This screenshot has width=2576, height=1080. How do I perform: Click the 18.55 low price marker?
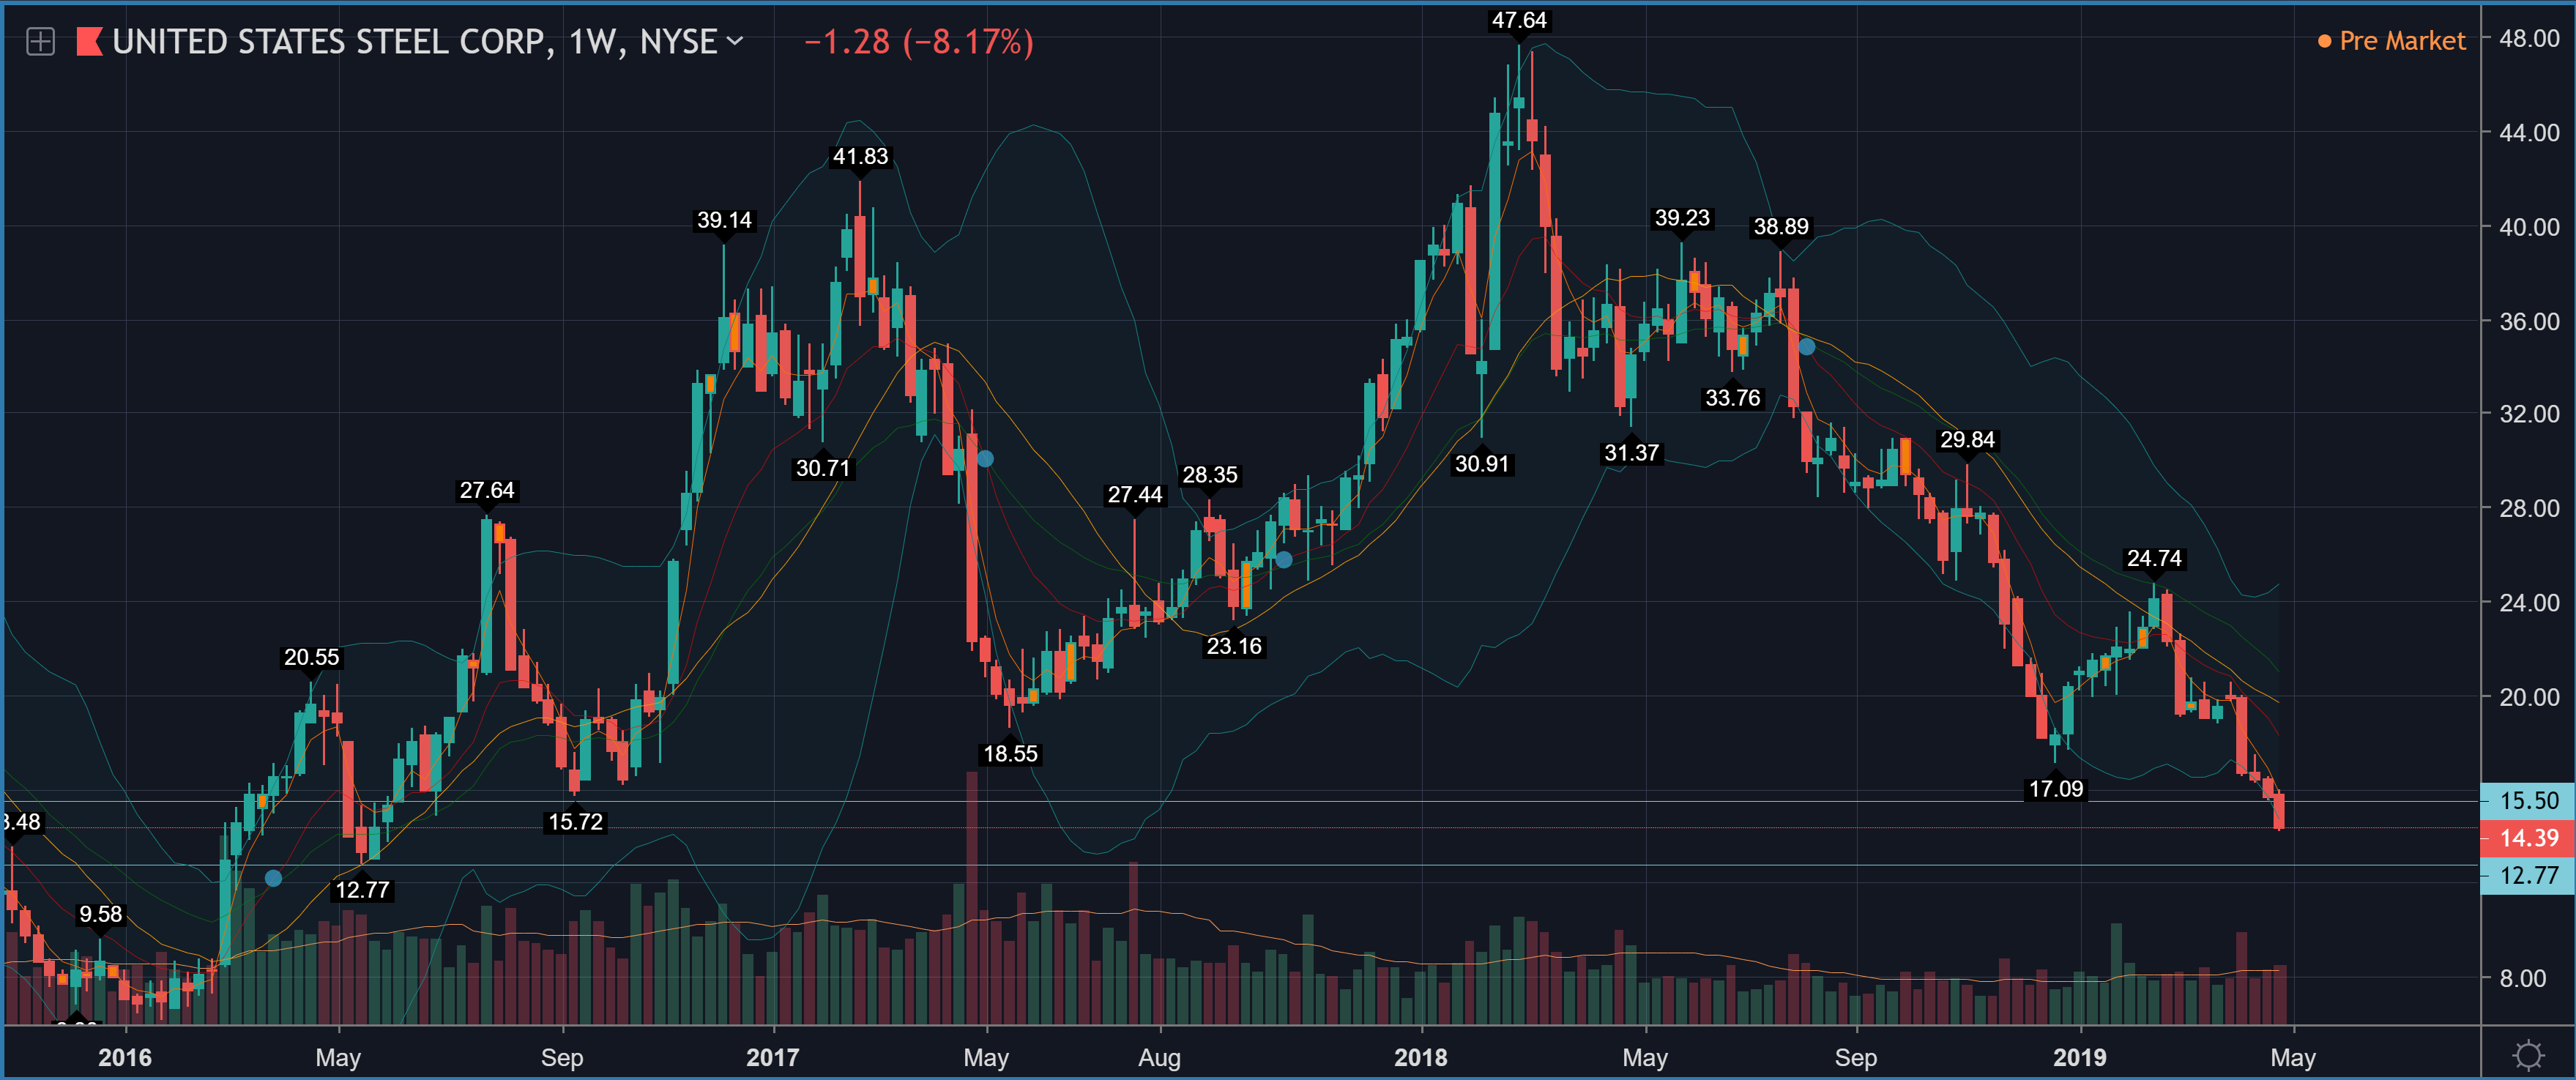(x=1010, y=754)
